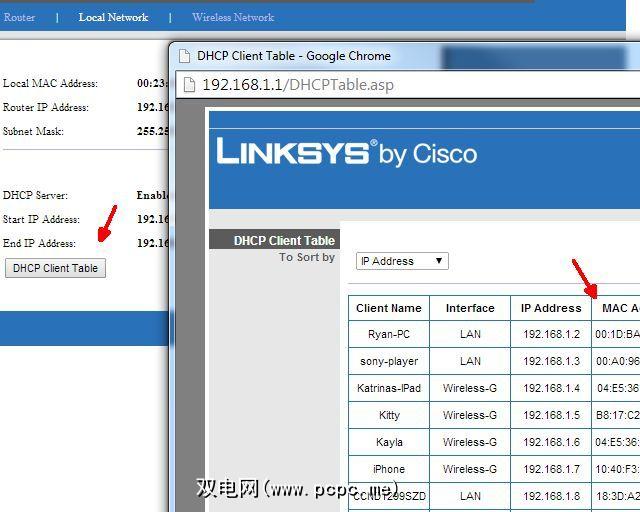Image resolution: width=640 pixels, height=512 pixels.
Task: Click the Wireless-G cell for Kayla
Action: [x=470, y=442]
